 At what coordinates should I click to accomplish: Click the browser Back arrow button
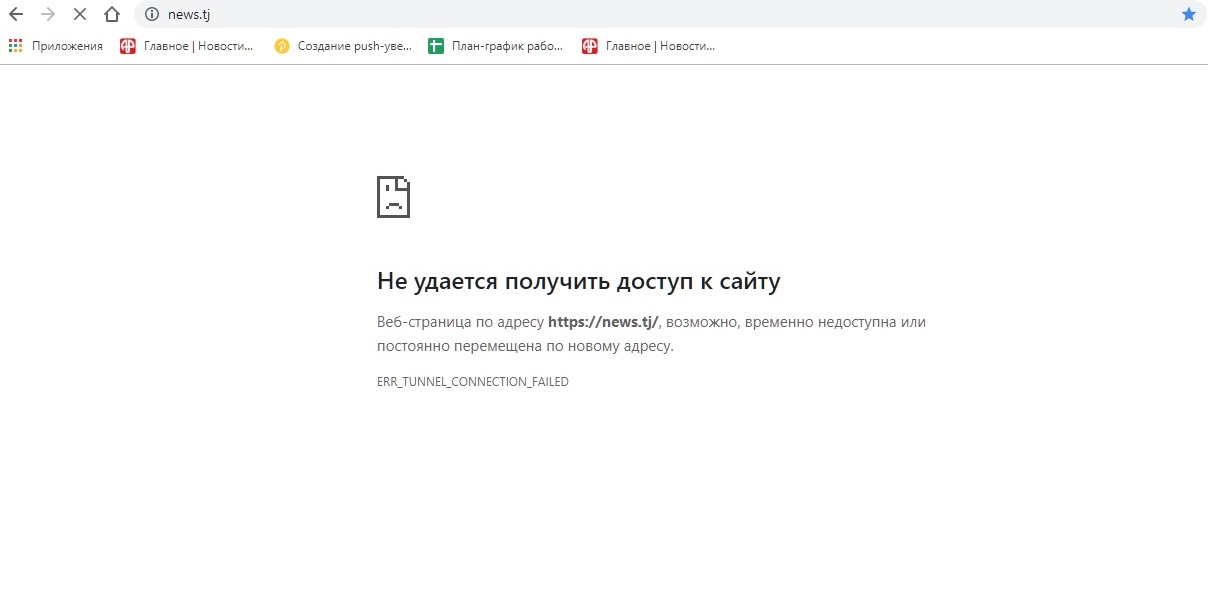(x=16, y=14)
